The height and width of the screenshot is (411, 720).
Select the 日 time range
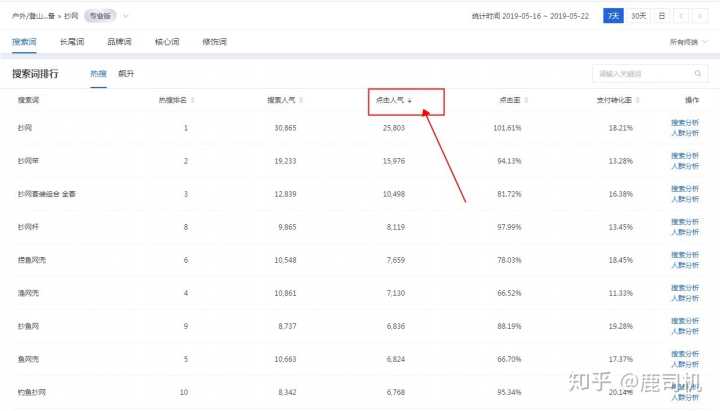tap(661, 16)
